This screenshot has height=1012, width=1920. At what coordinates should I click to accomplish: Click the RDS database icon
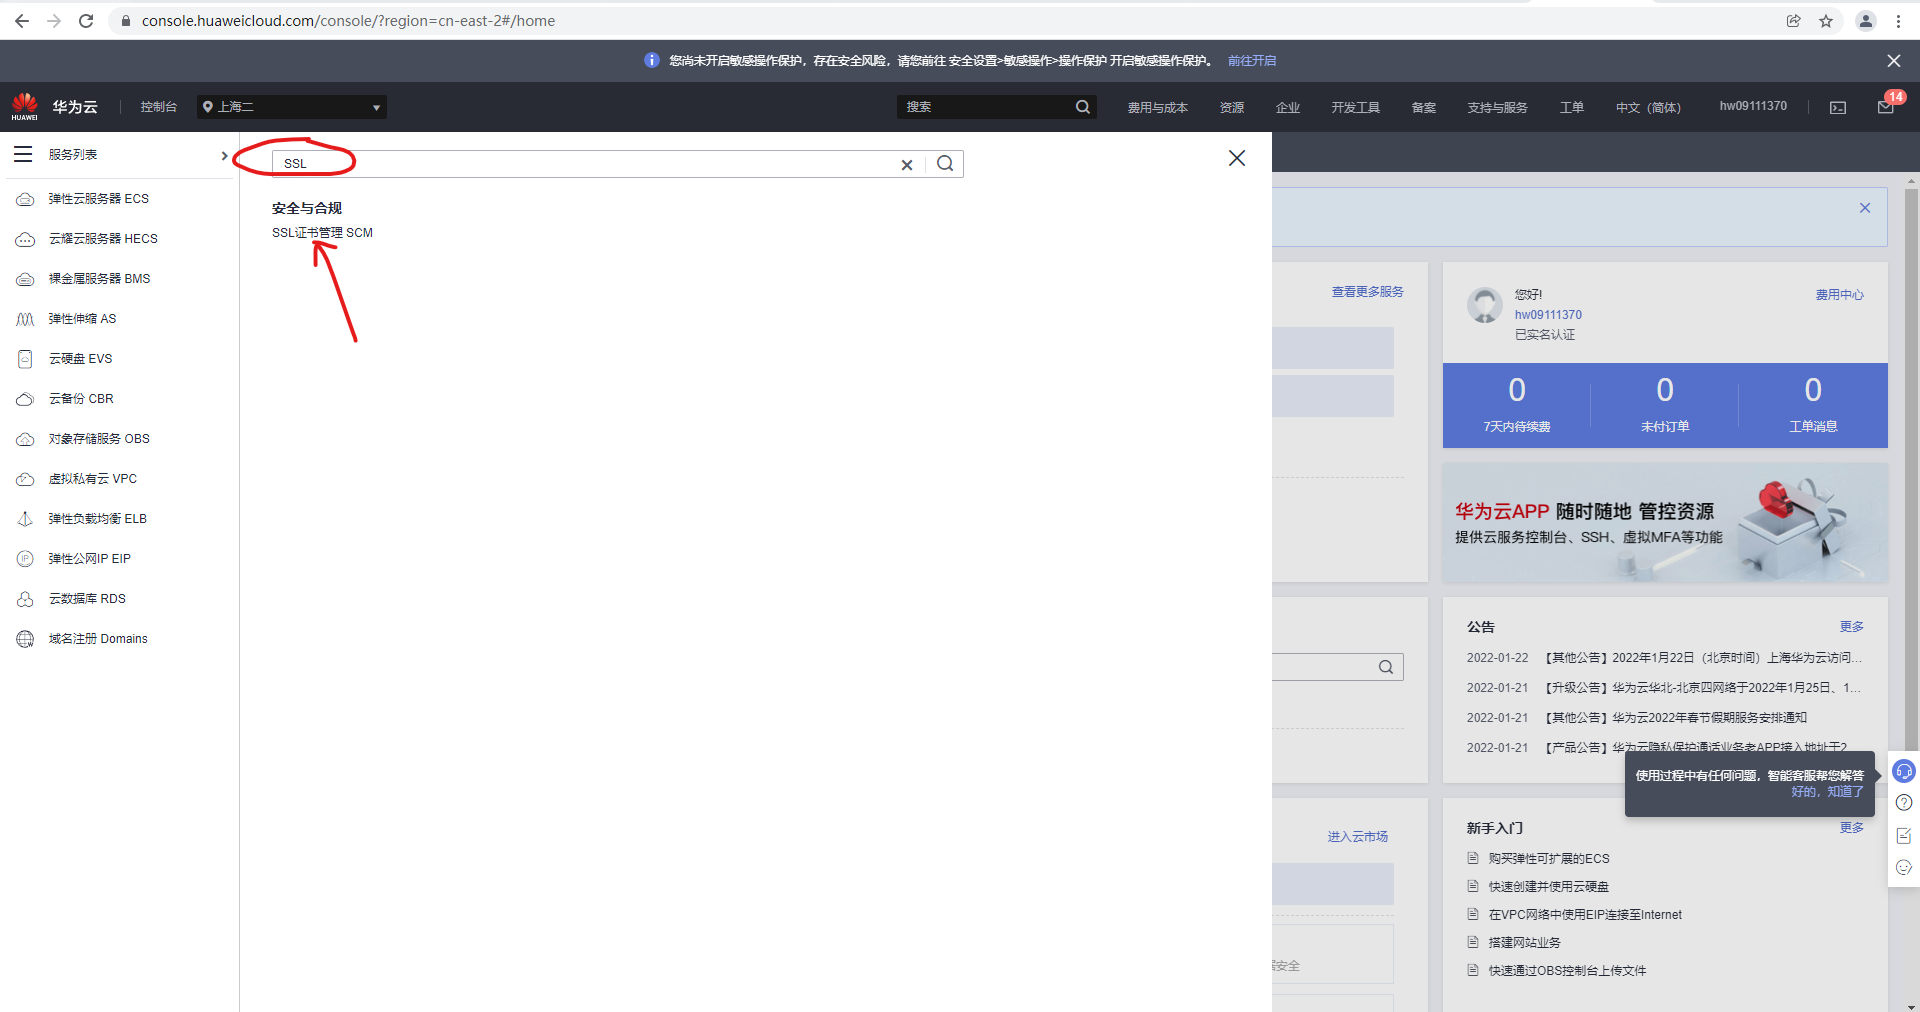coord(25,599)
